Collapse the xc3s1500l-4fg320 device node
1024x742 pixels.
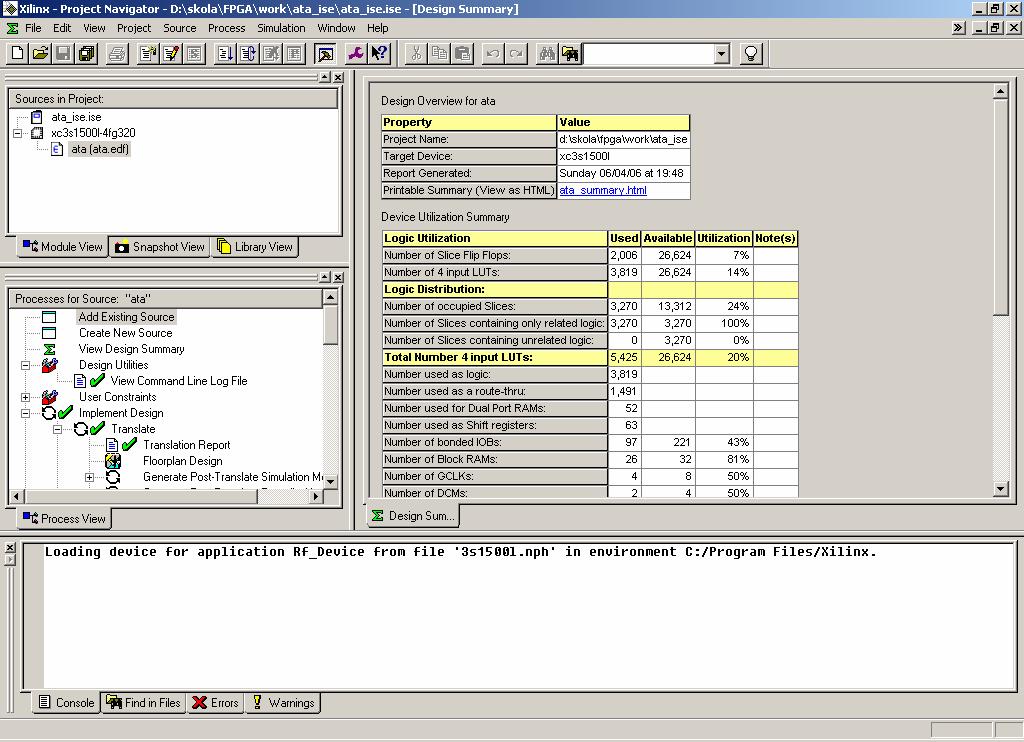18,133
